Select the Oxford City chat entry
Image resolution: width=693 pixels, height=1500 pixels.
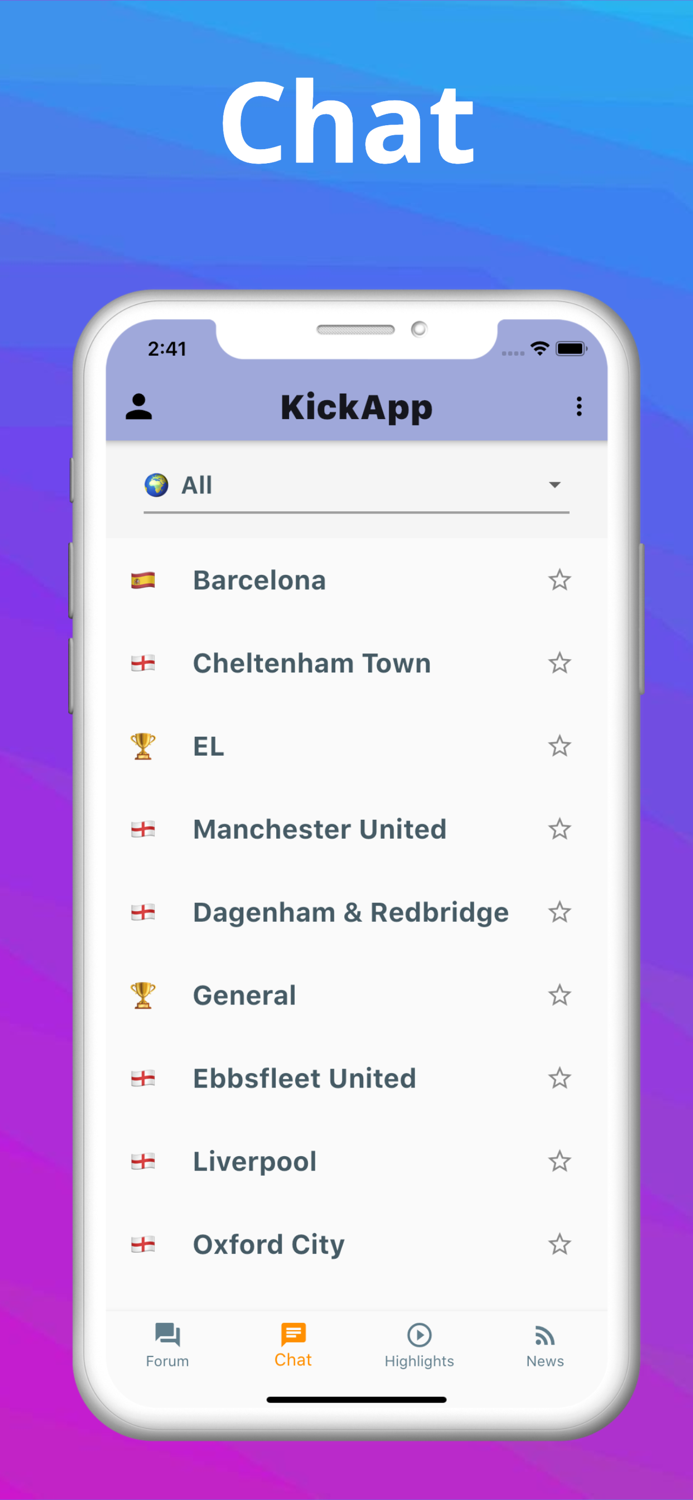tap(268, 1244)
